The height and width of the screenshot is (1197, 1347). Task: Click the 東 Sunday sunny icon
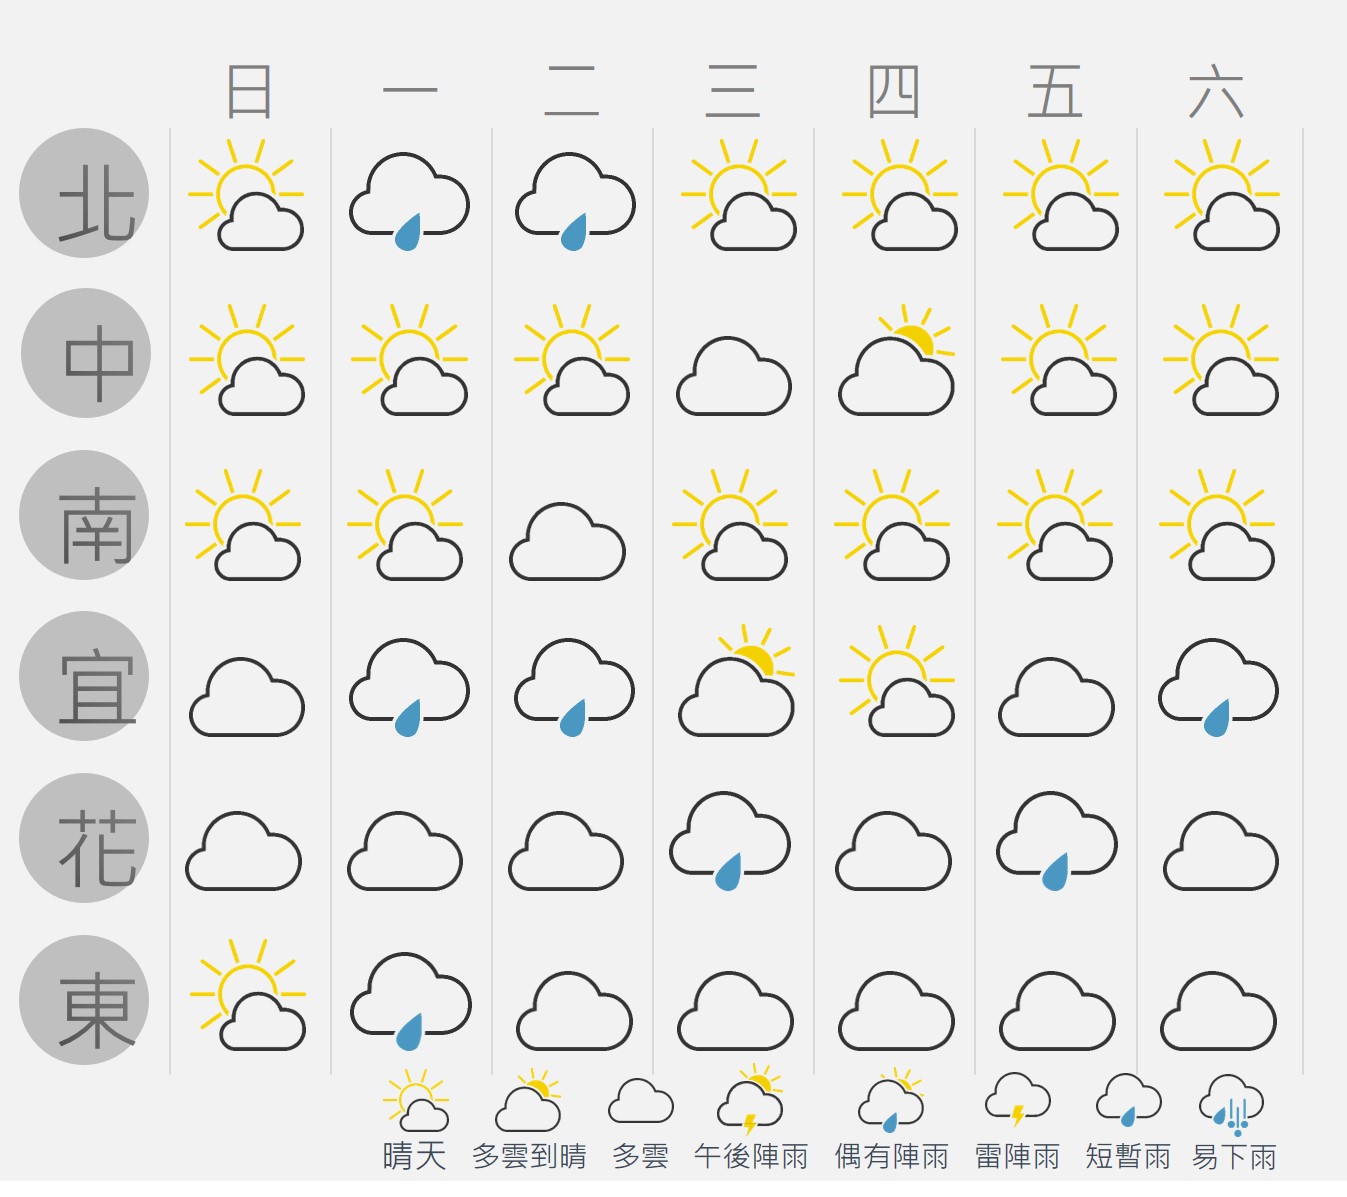(248, 995)
